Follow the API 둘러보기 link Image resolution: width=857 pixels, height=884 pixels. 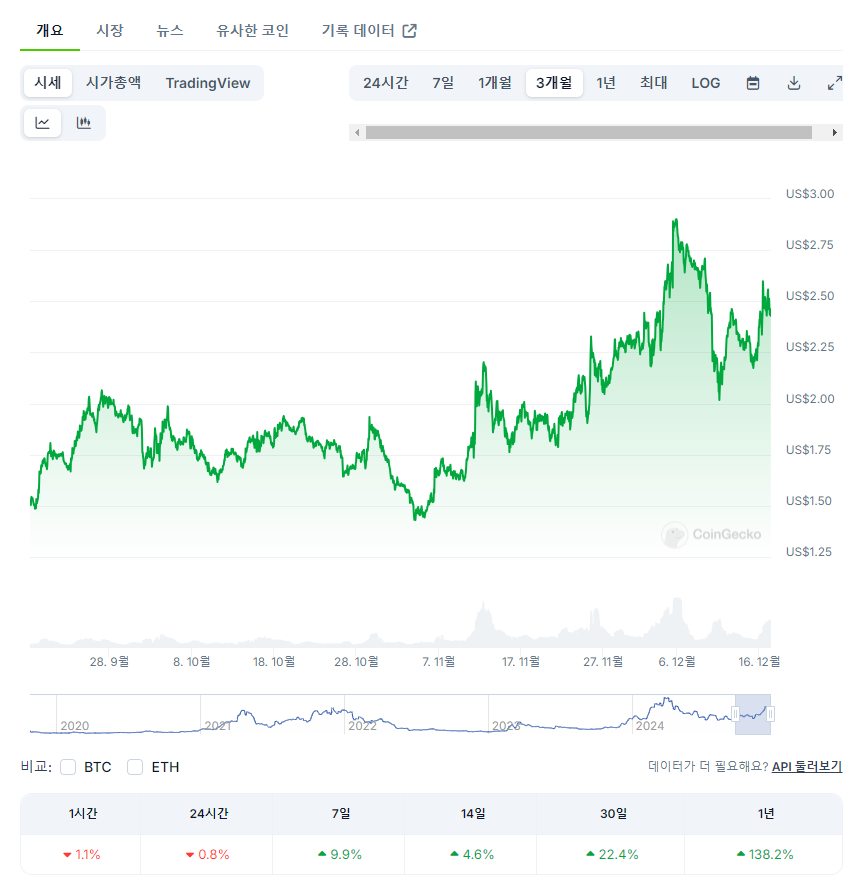pos(807,767)
